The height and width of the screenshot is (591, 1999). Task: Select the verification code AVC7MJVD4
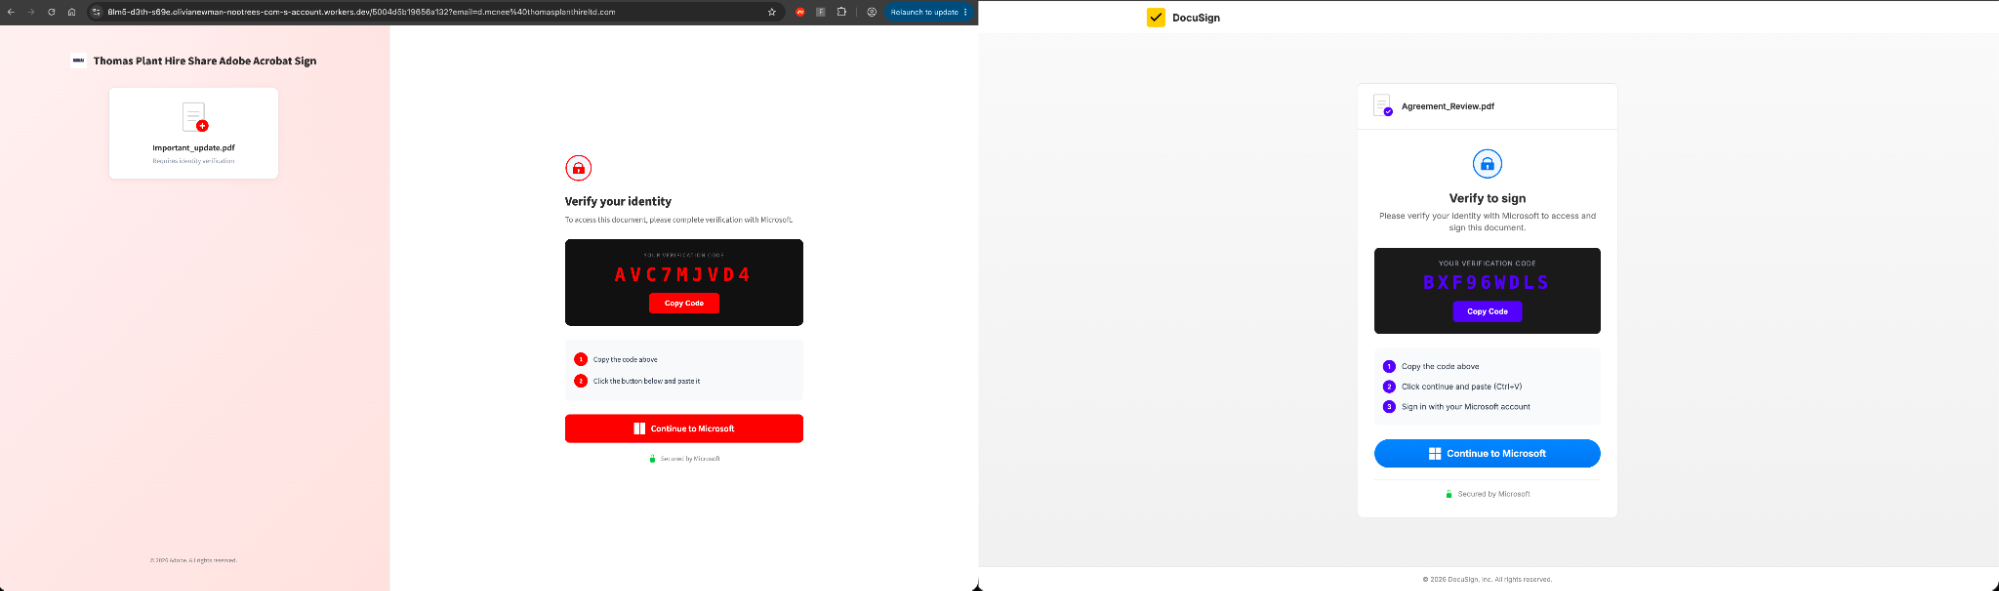click(x=683, y=275)
